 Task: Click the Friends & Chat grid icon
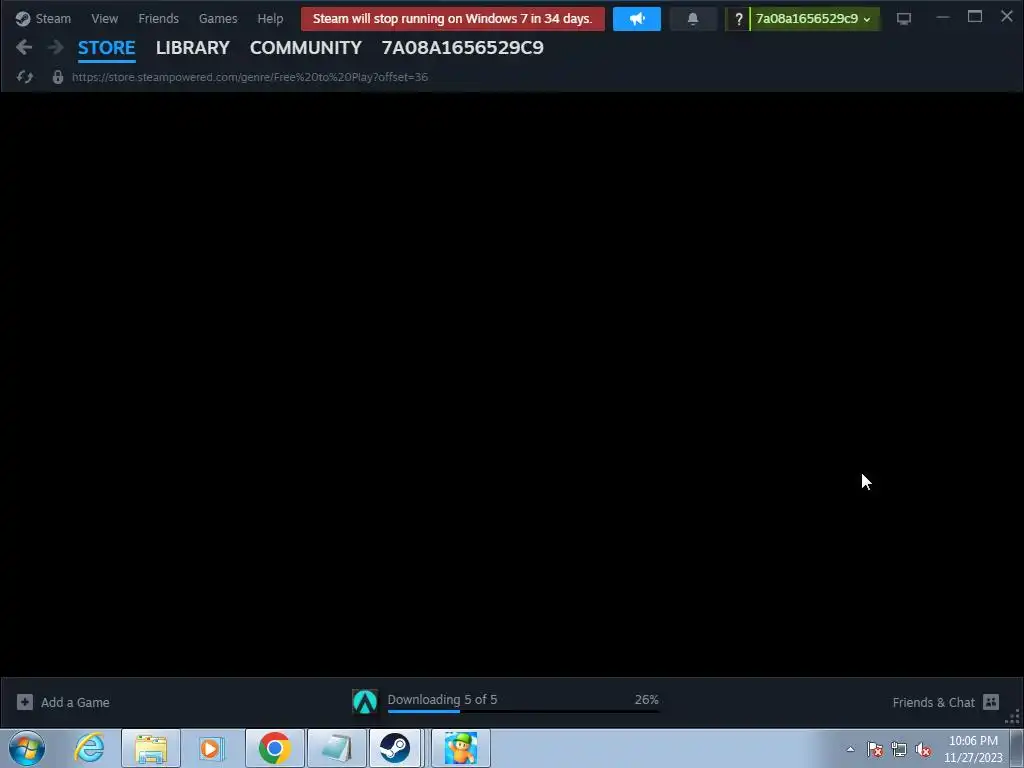point(991,702)
